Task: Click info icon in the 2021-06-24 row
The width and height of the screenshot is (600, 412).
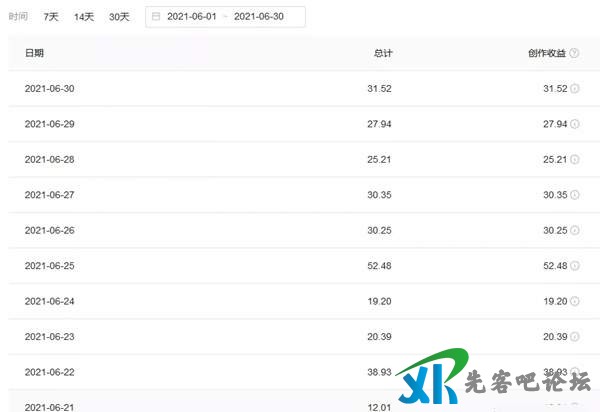Action: point(575,301)
